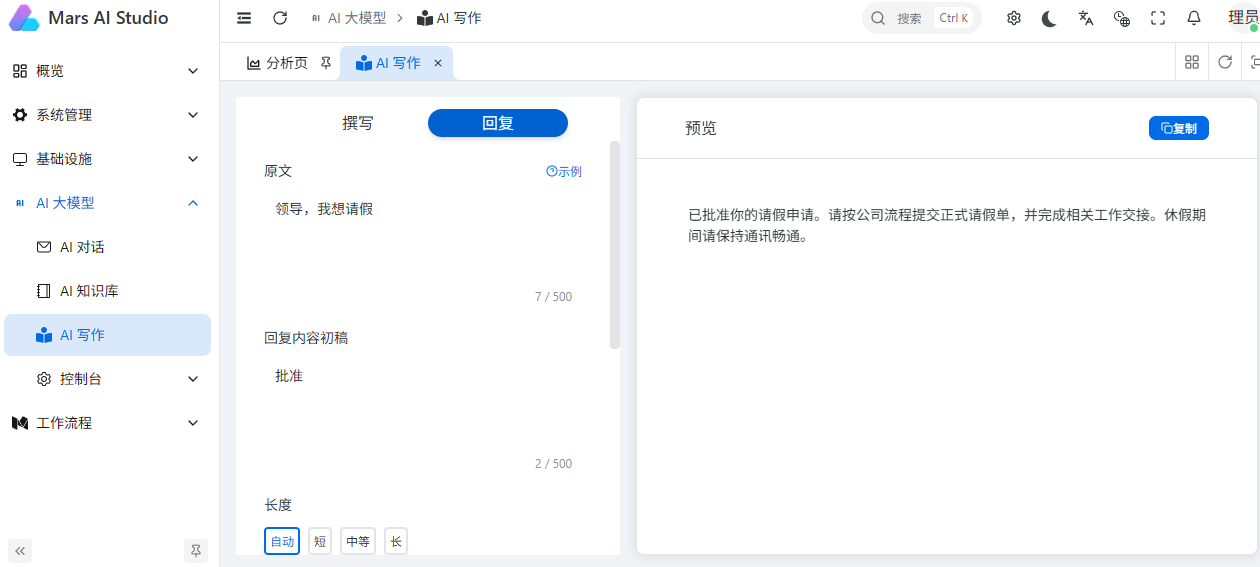Expand the 基础设施 menu chevron
Image resolution: width=1260 pixels, height=567 pixels.
(193, 159)
